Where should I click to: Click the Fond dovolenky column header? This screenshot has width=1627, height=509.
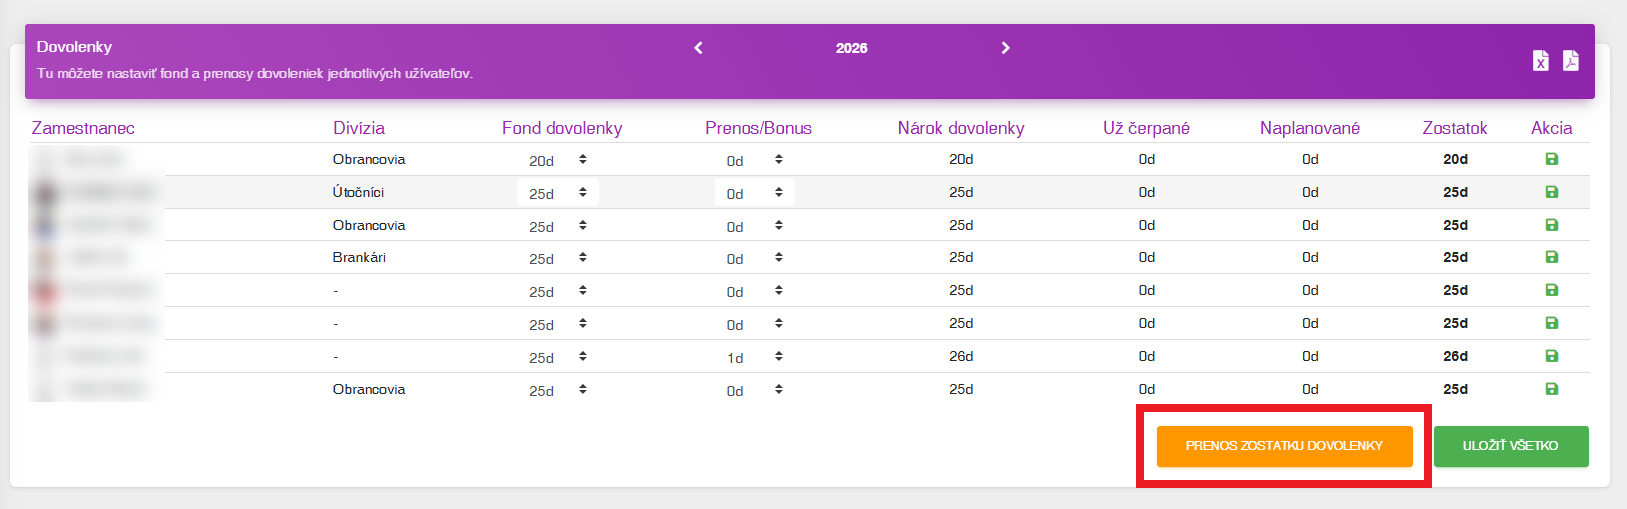click(562, 128)
